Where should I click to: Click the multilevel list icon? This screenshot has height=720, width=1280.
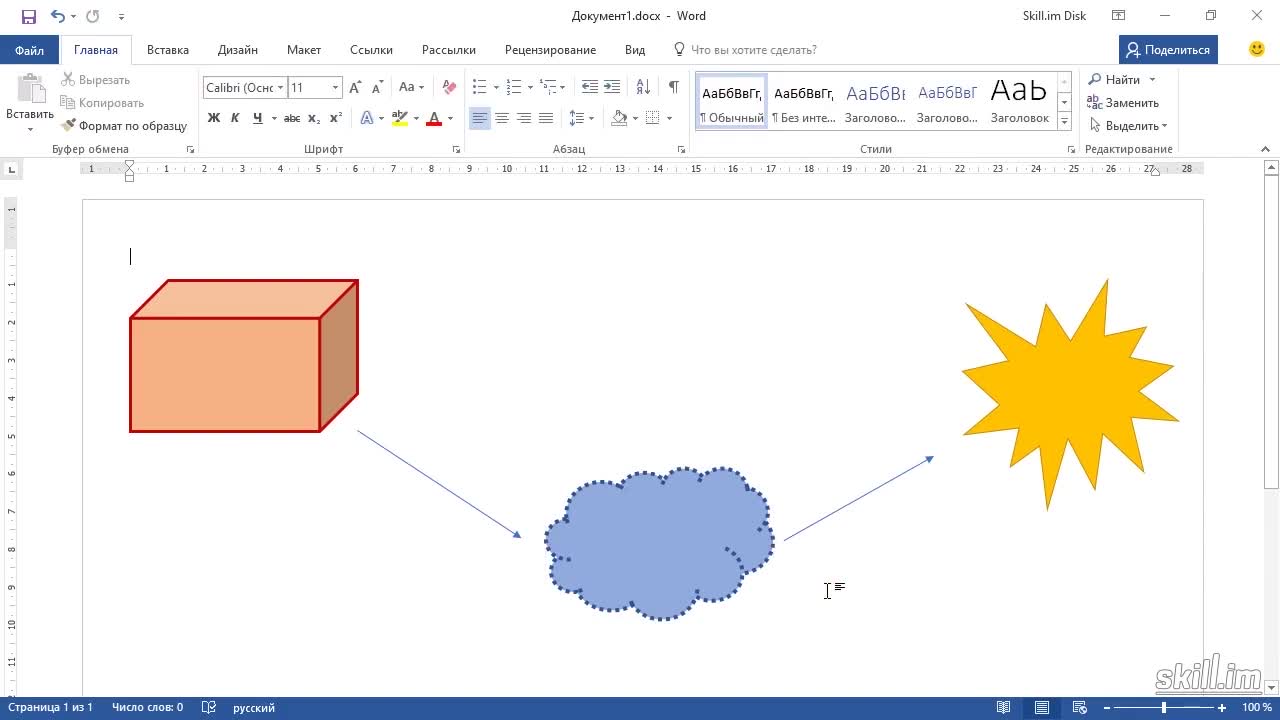point(548,88)
